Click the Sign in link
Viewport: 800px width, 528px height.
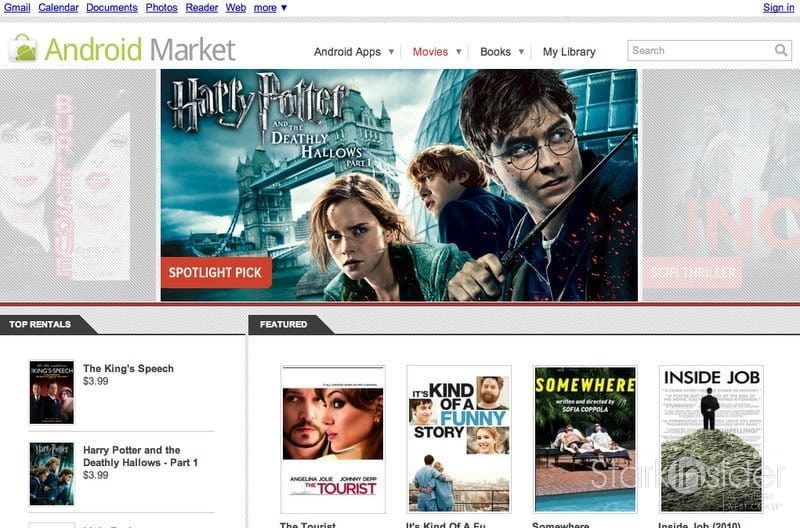[778, 8]
